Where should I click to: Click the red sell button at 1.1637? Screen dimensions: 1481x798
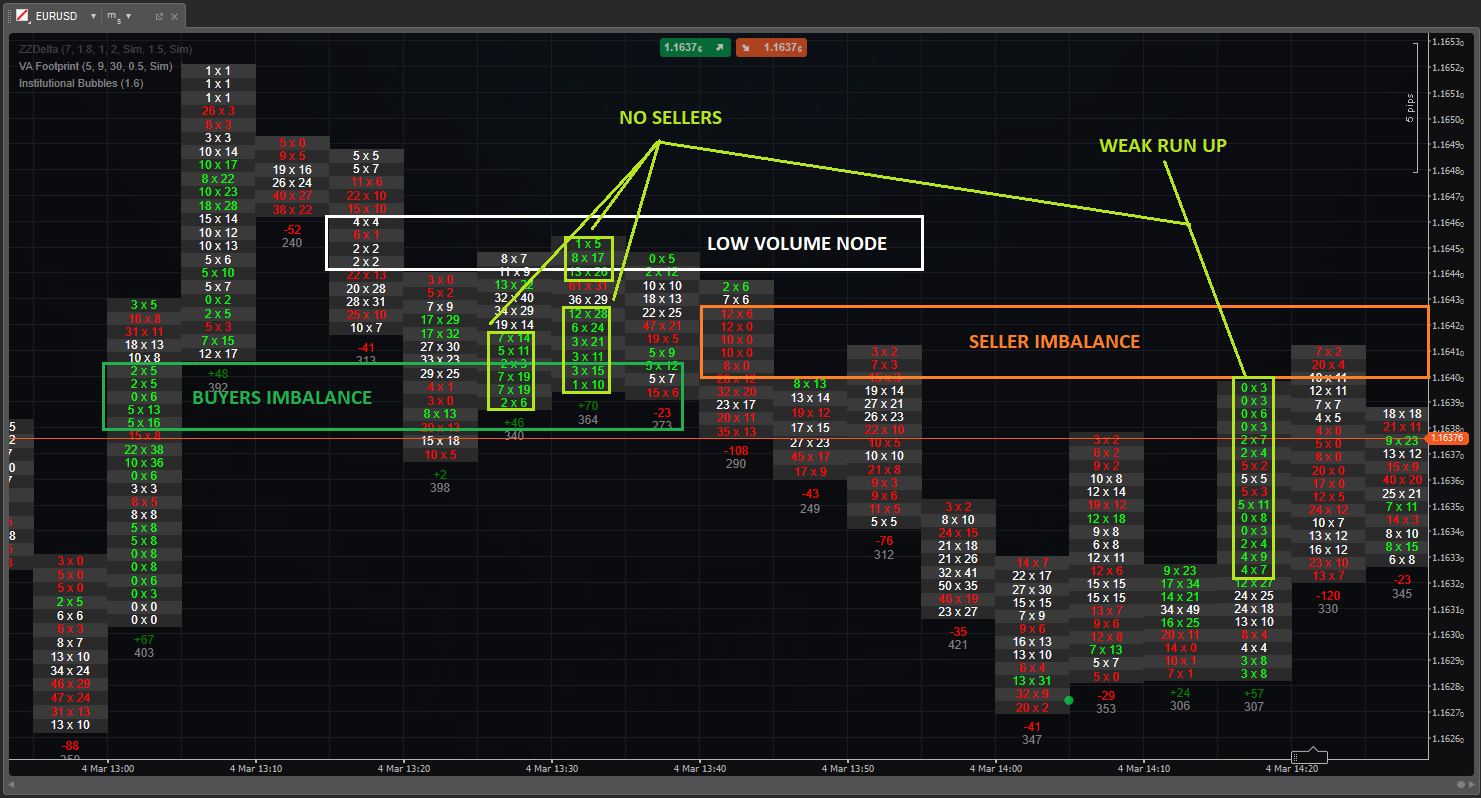coord(771,47)
